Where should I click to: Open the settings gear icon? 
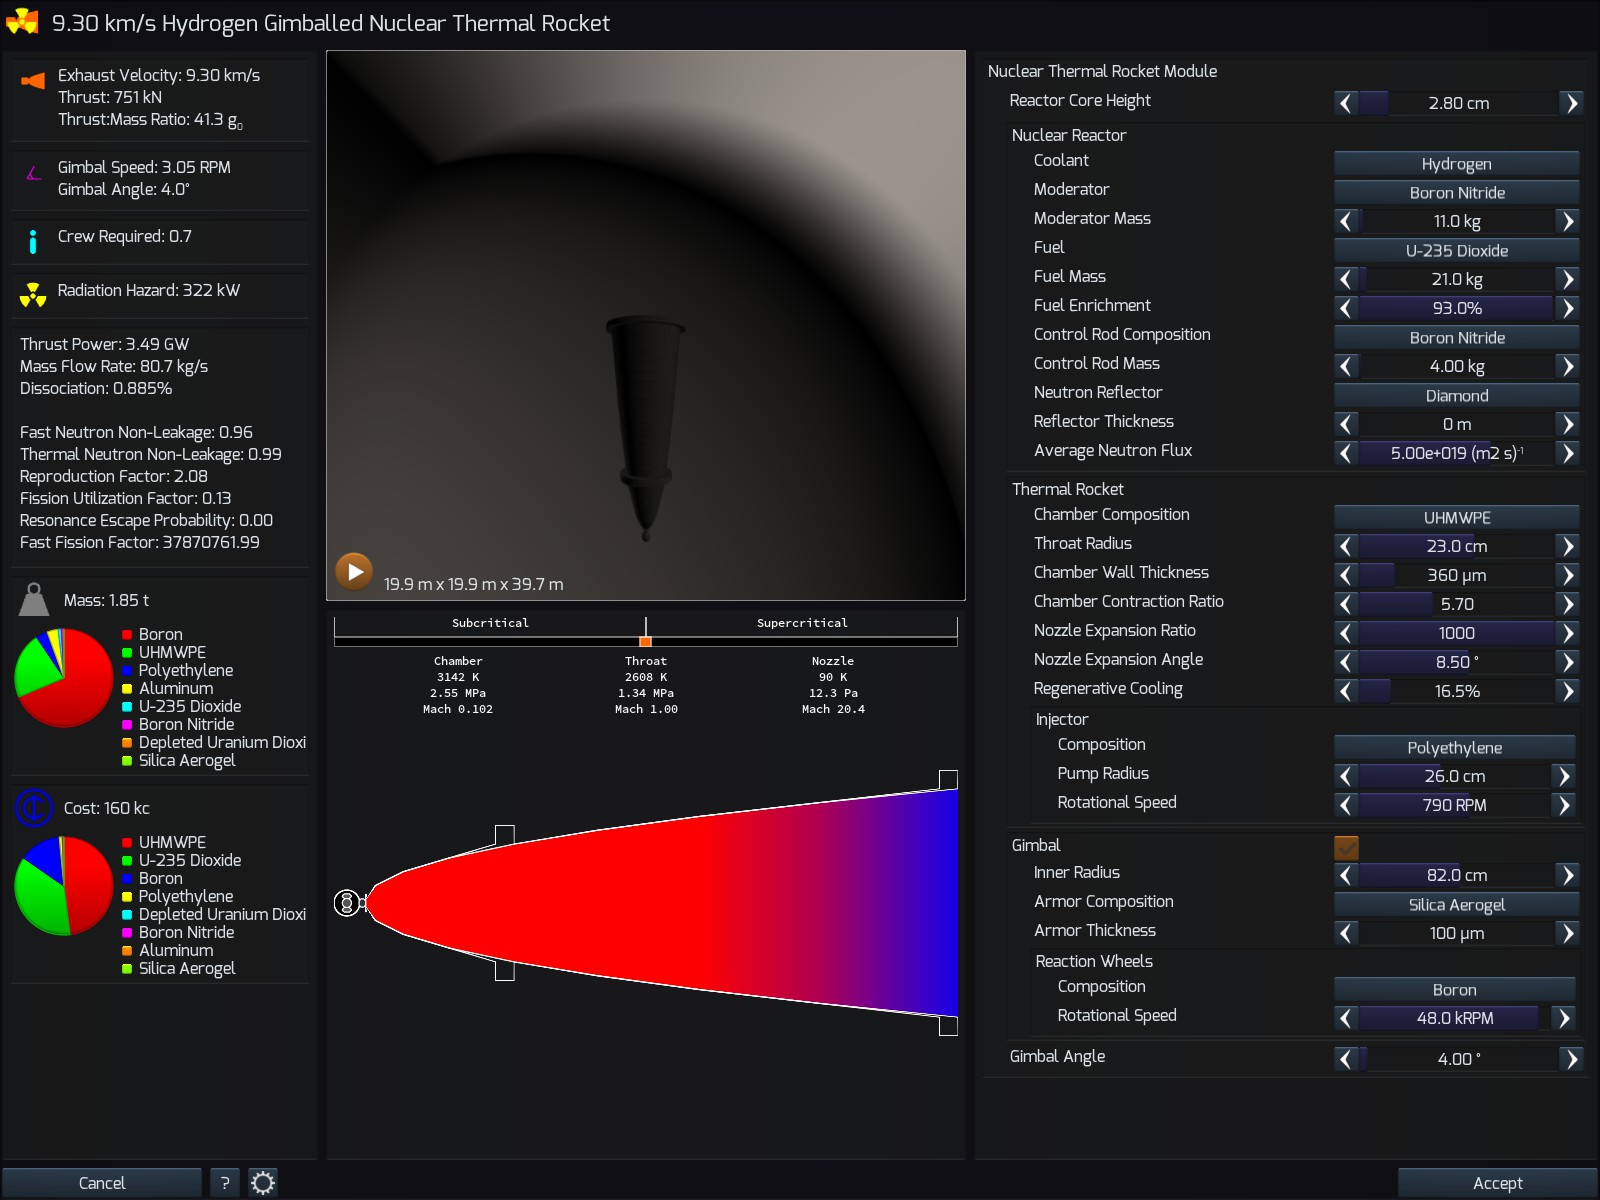[263, 1183]
